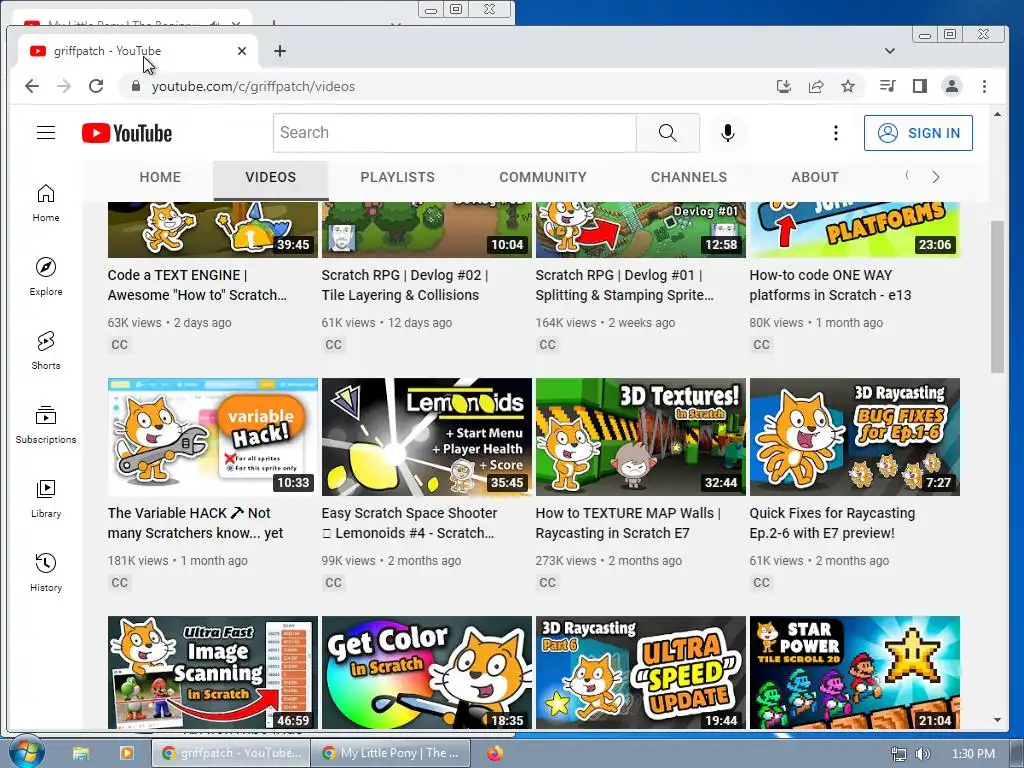
Task: Select the VIDEOS channel tab
Action: (270, 177)
